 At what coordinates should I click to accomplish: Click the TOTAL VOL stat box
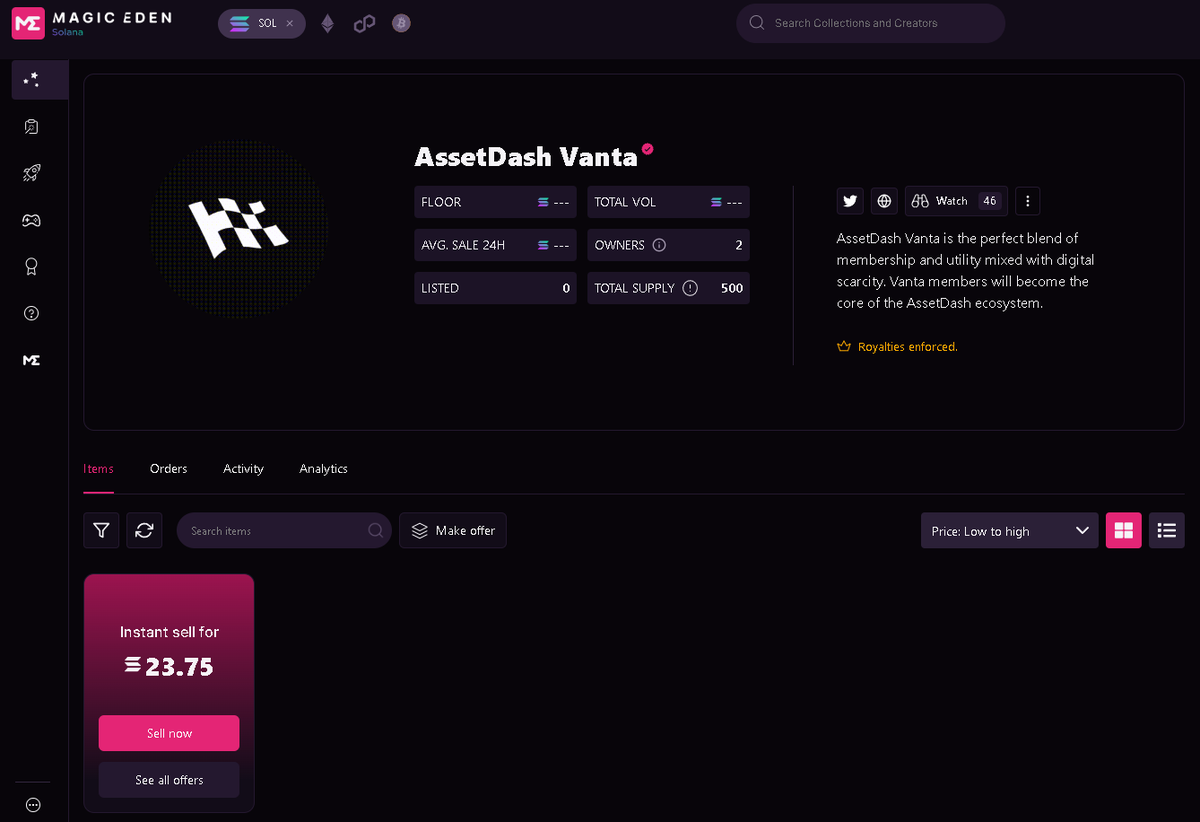point(668,202)
